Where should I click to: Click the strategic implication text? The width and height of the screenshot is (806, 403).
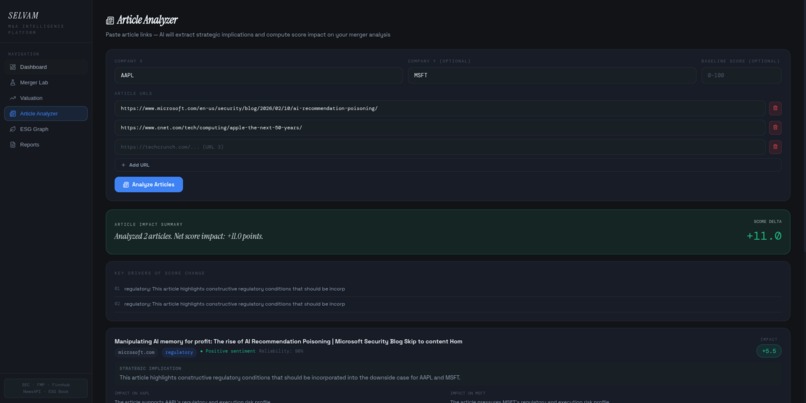coord(289,378)
